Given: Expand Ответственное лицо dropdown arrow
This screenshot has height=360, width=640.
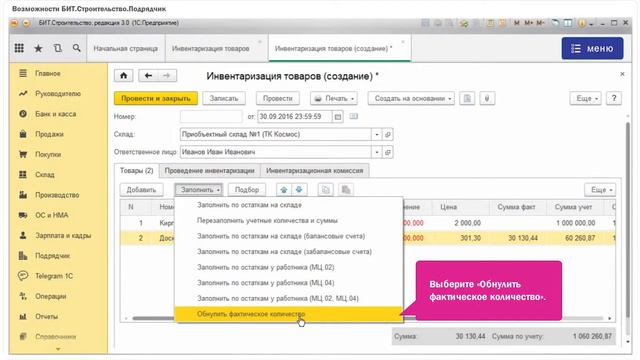Looking at the screenshot, I should point(377,152).
